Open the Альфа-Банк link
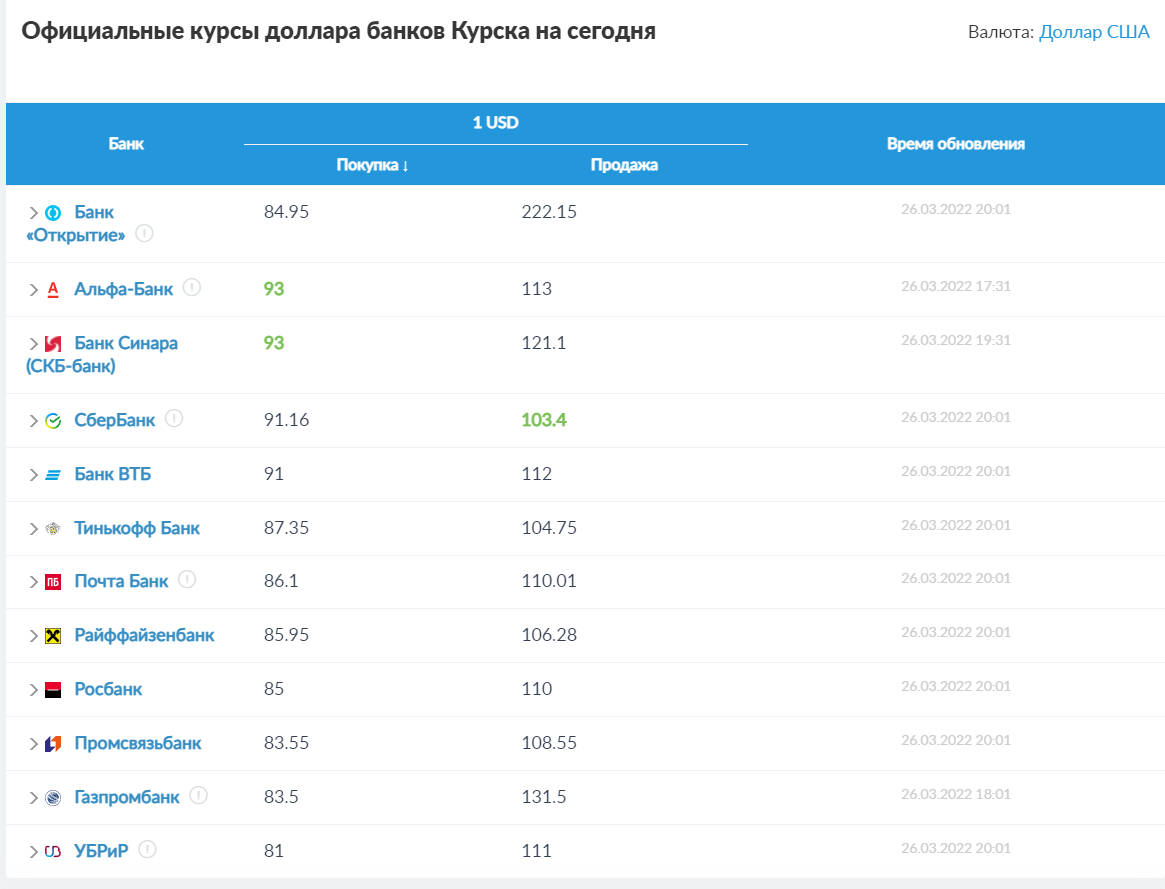 123,289
